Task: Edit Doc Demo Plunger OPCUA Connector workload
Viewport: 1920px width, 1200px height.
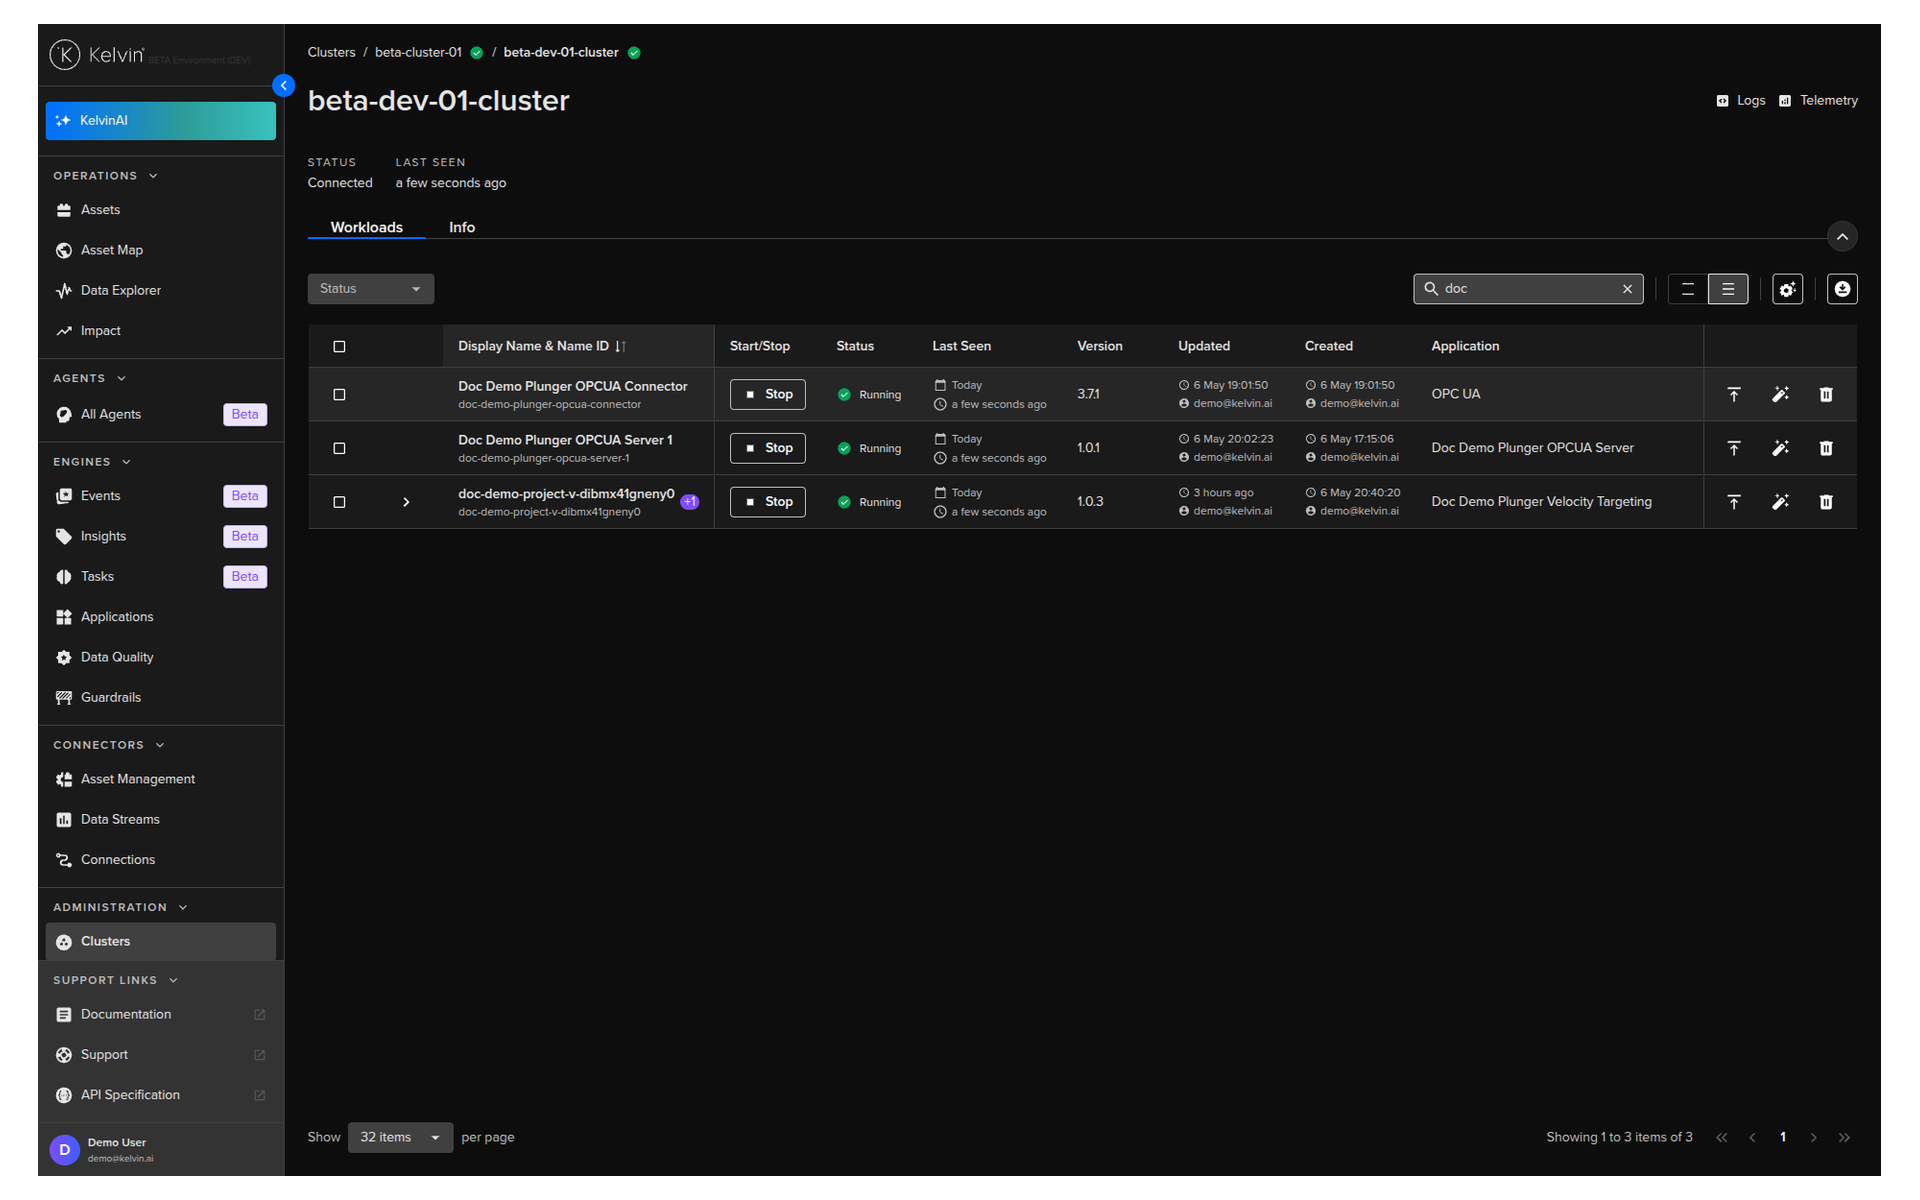Action: 1780,394
